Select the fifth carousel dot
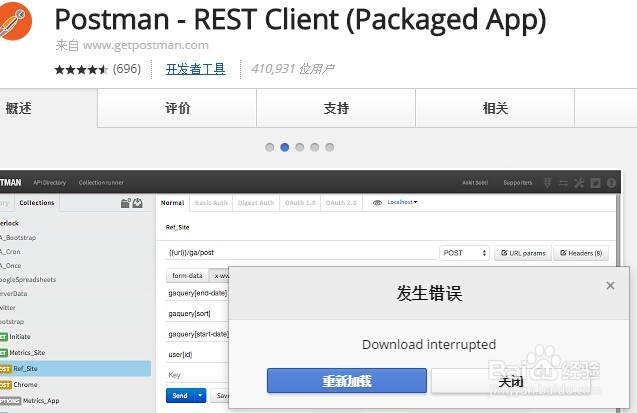The image size is (637, 413). point(329,147)
